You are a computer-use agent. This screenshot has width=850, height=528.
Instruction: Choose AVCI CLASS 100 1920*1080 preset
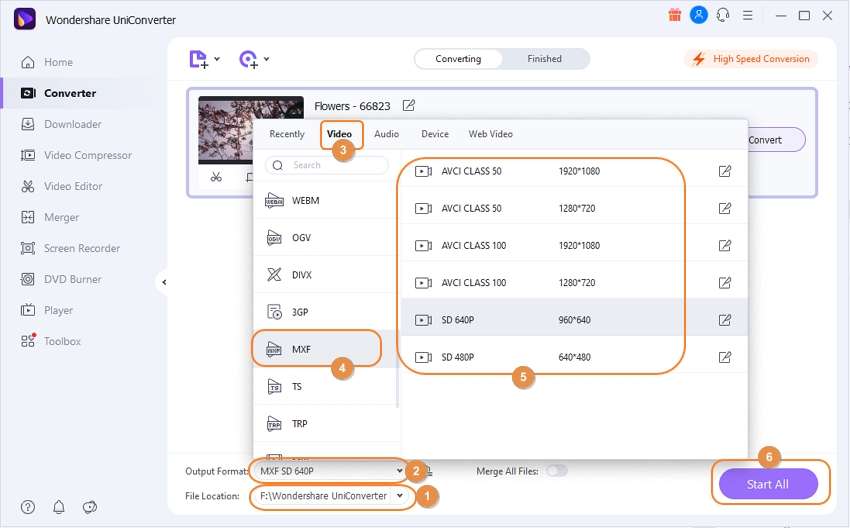coord(574,246)
